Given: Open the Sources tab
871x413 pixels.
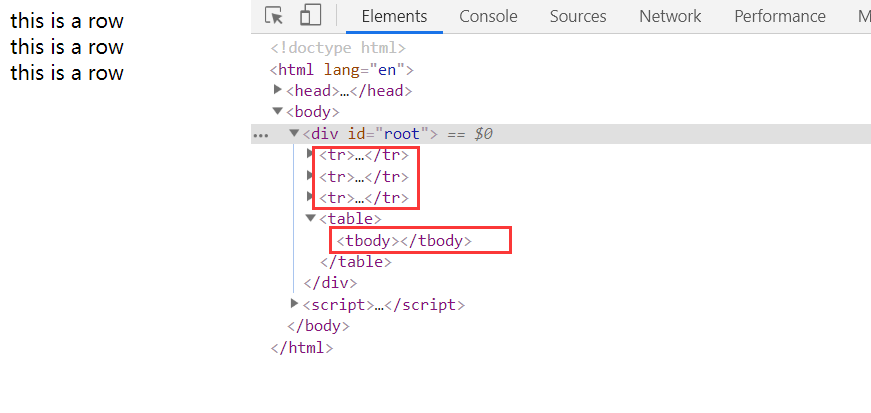Looking at the screenshot, I should tap(578, 17).
